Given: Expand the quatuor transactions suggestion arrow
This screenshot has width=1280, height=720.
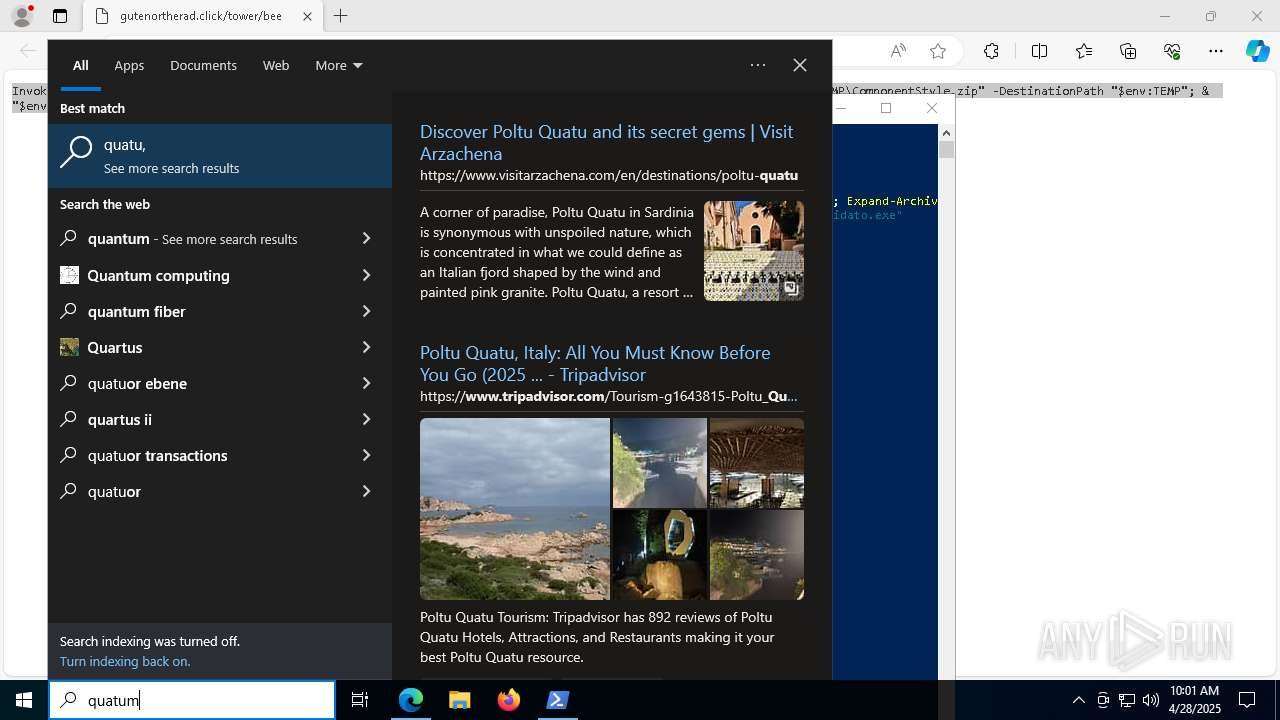Looking at the screenshot, I should pos(366,455).
